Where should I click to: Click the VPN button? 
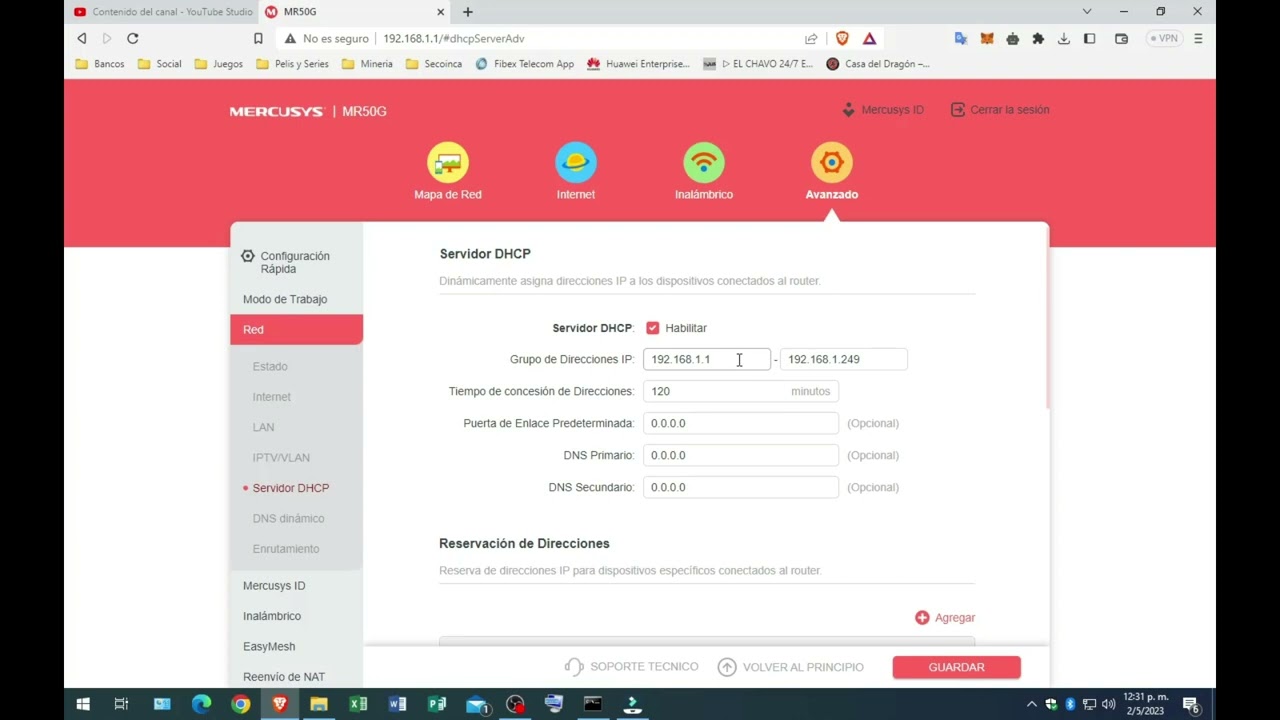click(1164, 38)
